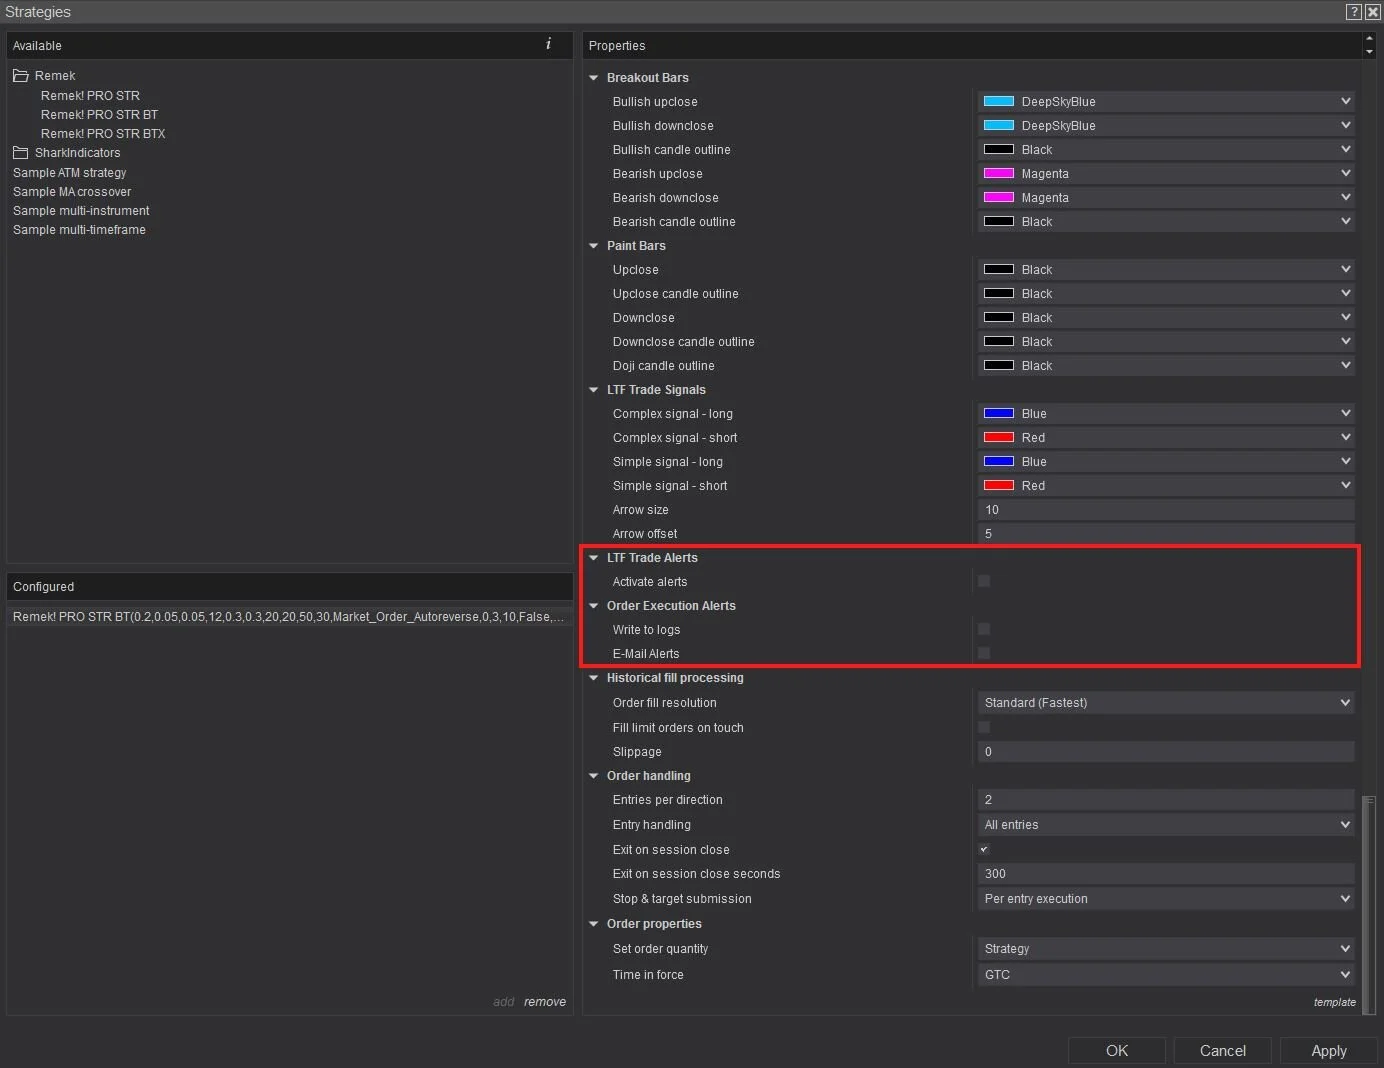The height and width of the screenshot is (1068, 1384).
Task: Select Sample multi-timeframe
Action: click(79, 230)
